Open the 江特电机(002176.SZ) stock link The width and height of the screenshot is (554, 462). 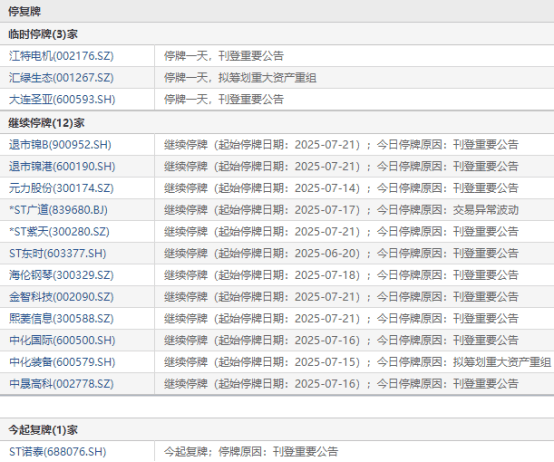click(61, 56)
